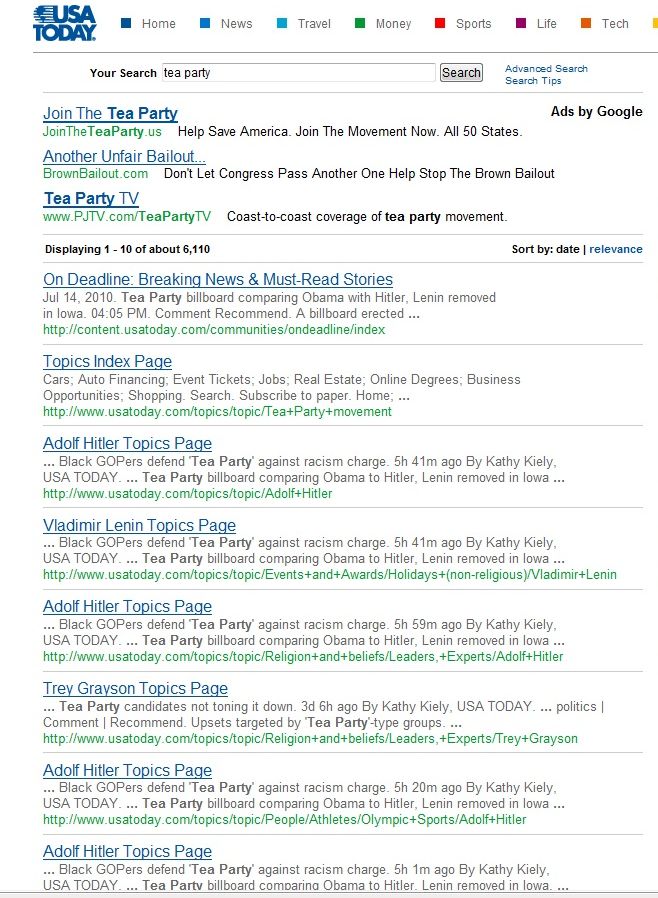The image size is (658, 898).
Task: Open the Vladimir Lenin Topics Page result
Action: pyautogui.click(x=140, y=525)
